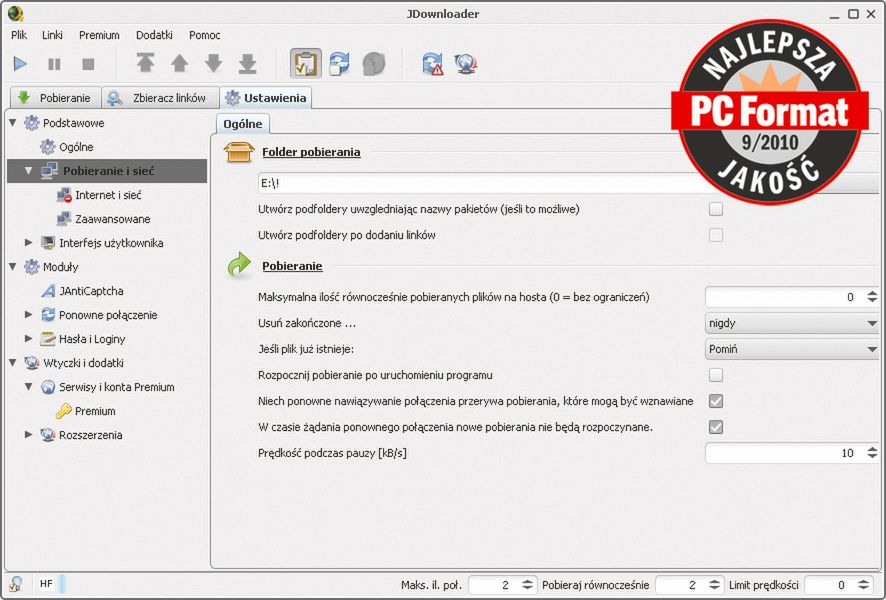
Task: Adjust 'Pobieraj równocześnie' spinner arrows
Action: click(x=714, y=585)
